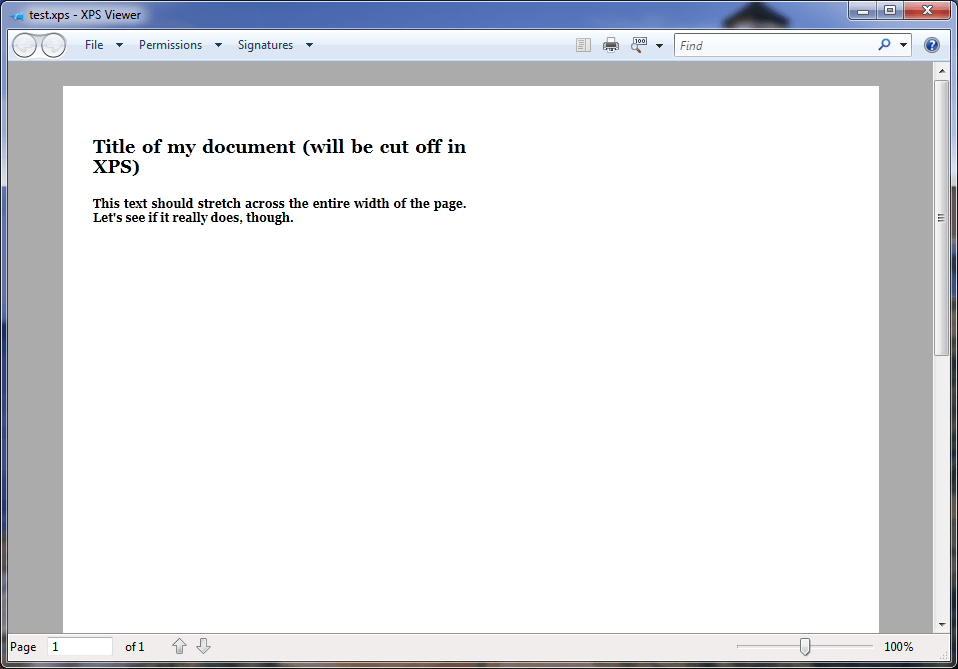Go to next page with down arrow icon

203,646
